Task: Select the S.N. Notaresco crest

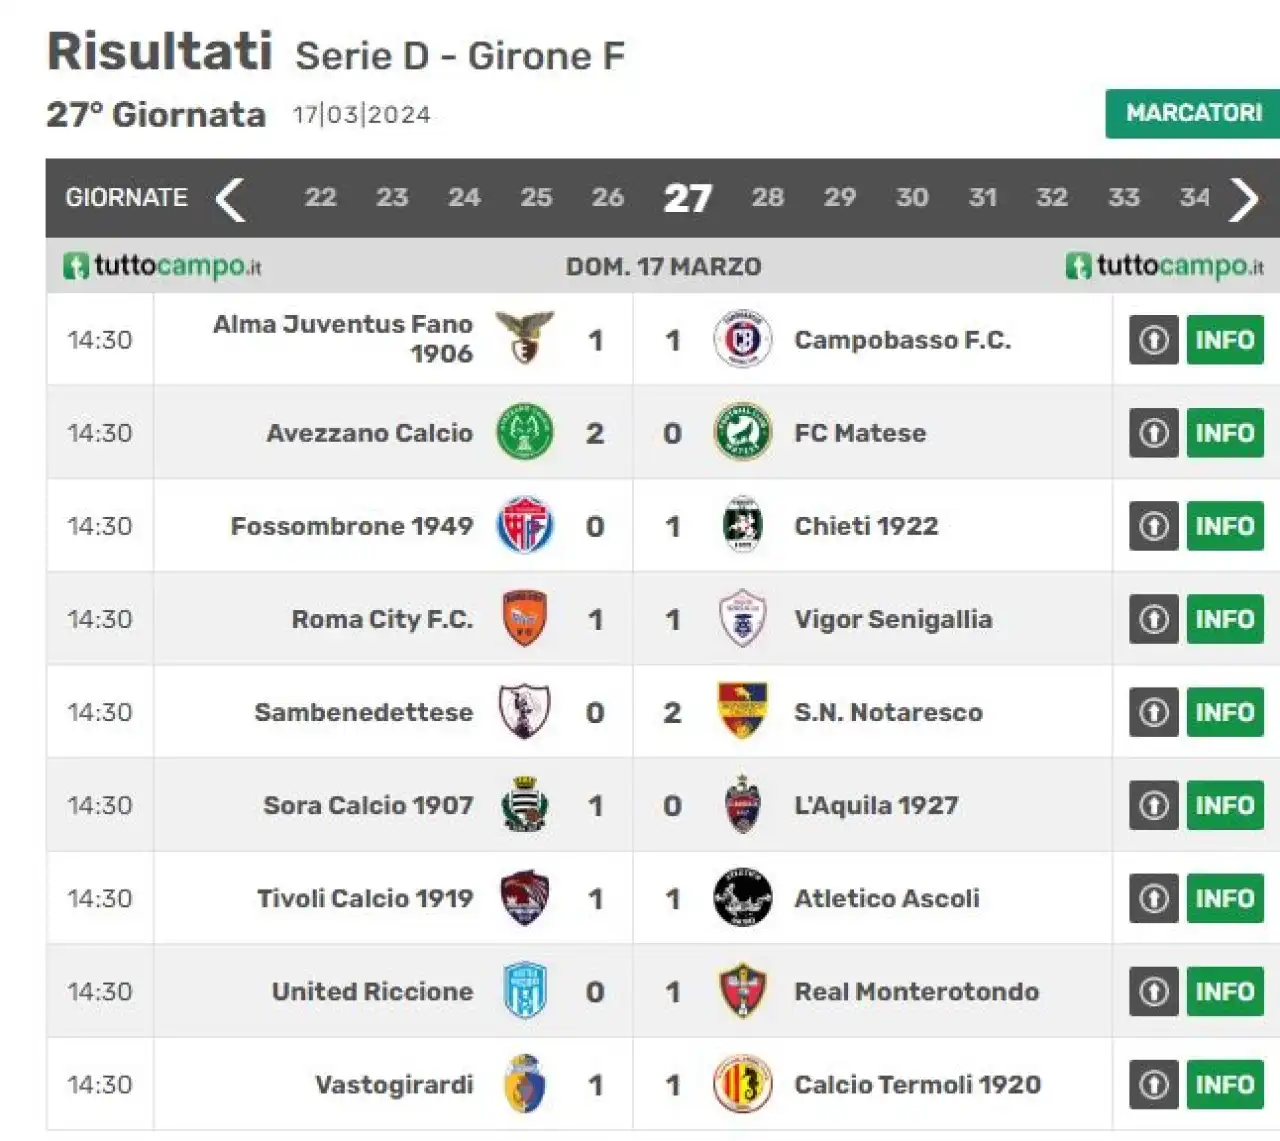Action: pyautogui.click(x=742, y=711)
